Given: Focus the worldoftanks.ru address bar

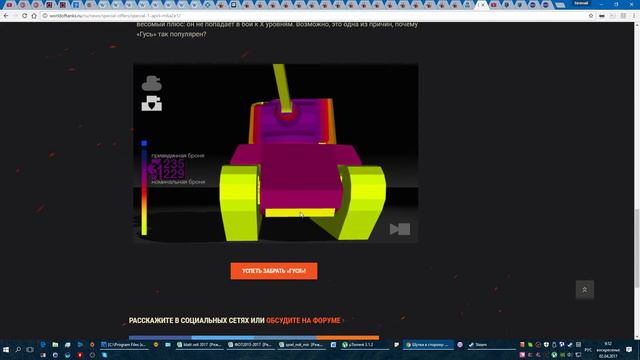Looking at the screenshot, I should tap(314, 16).
